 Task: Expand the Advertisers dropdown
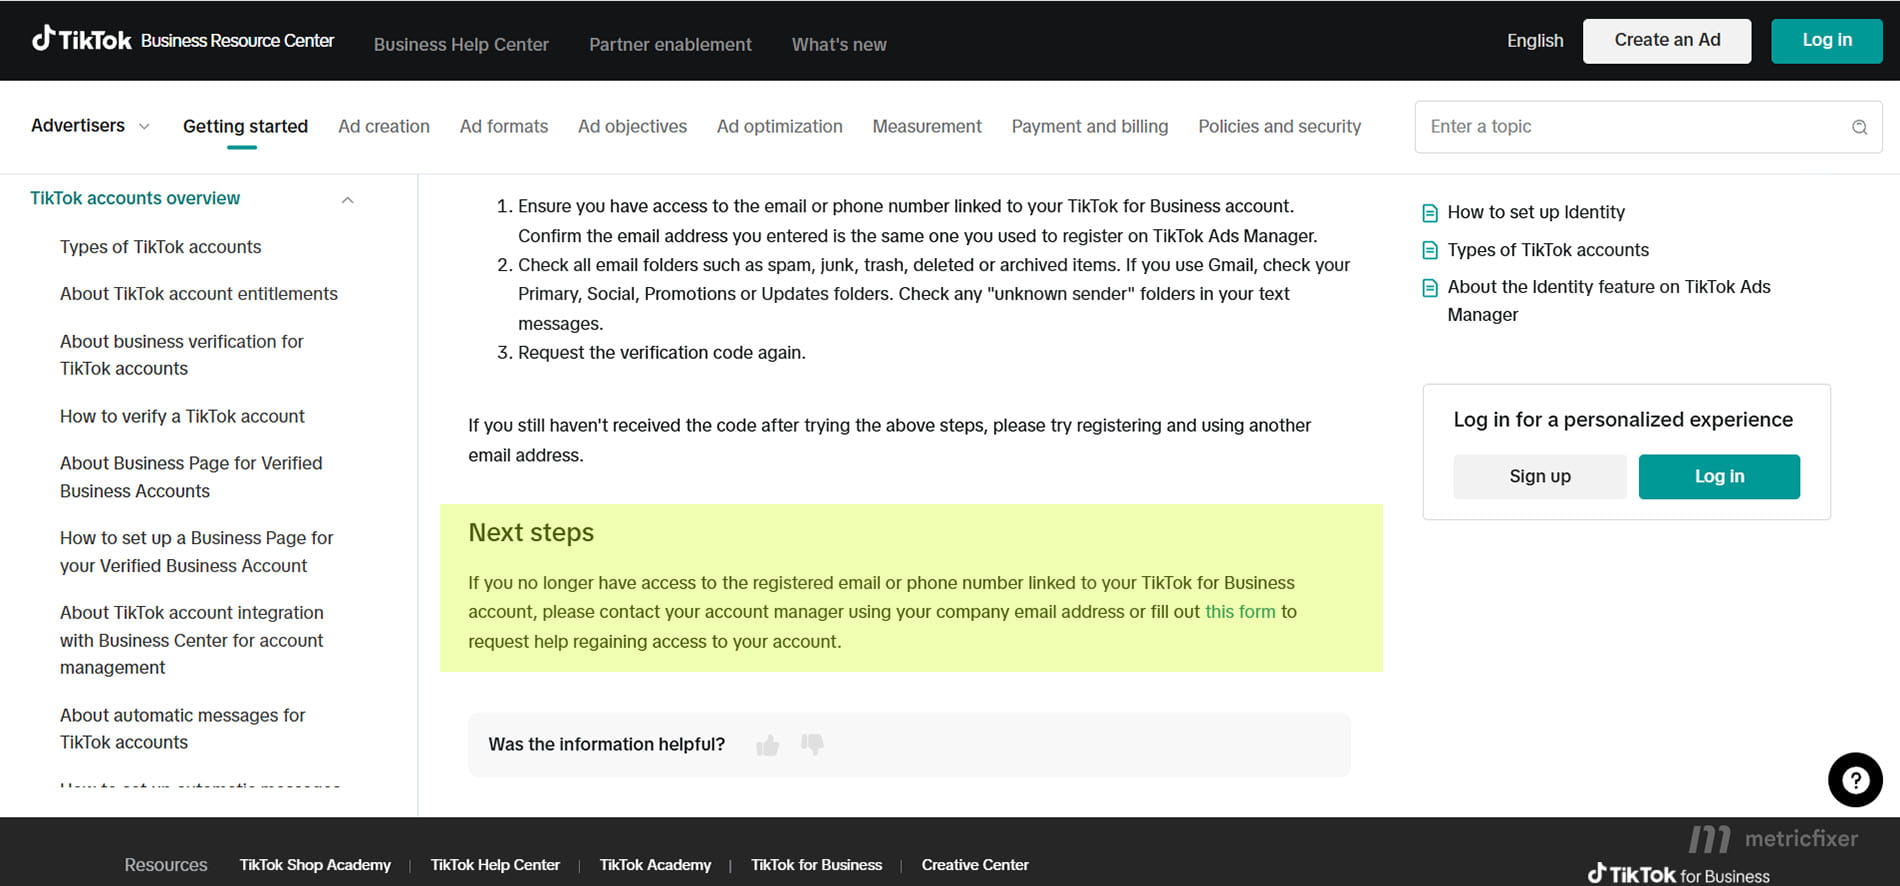(x=90, y=126)
